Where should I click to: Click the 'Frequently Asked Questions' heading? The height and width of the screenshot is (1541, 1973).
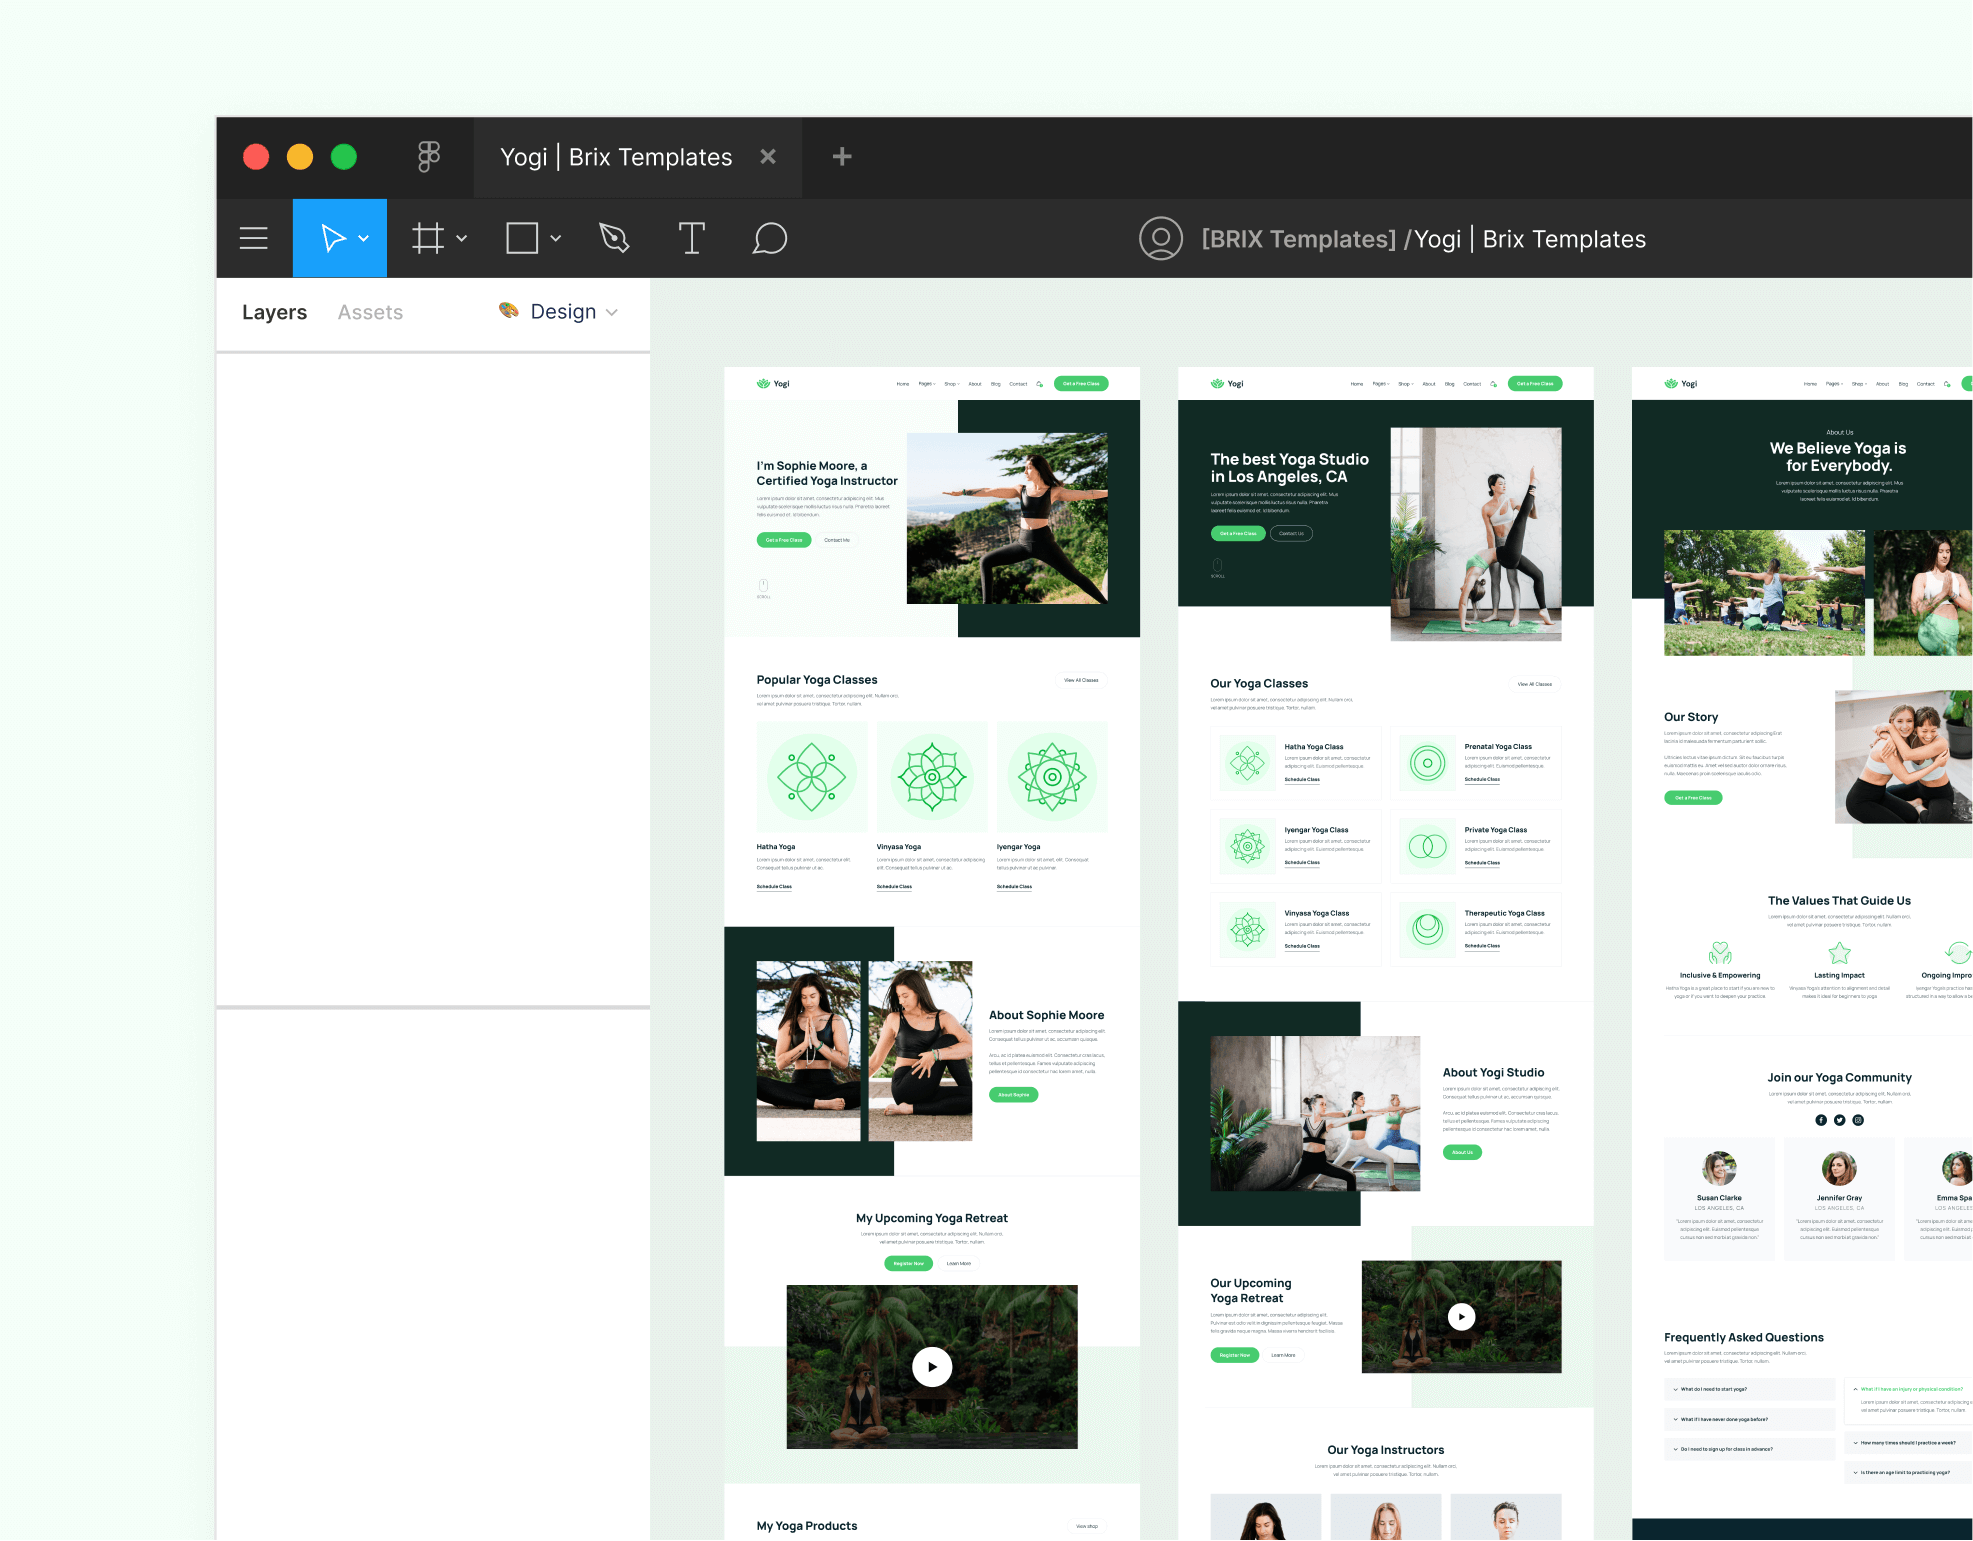coord(1744,1337)
